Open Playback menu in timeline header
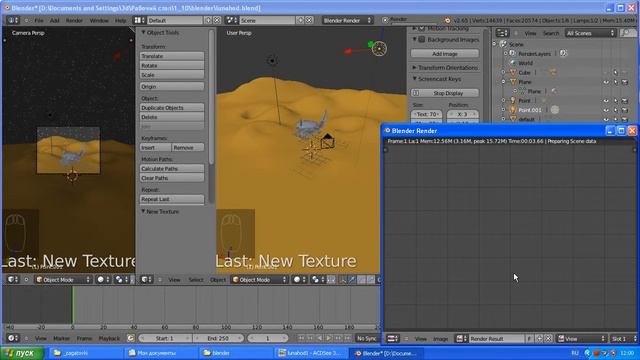This screenshot has width=640, height=360. pyautogui.click(x=109, y=338)
